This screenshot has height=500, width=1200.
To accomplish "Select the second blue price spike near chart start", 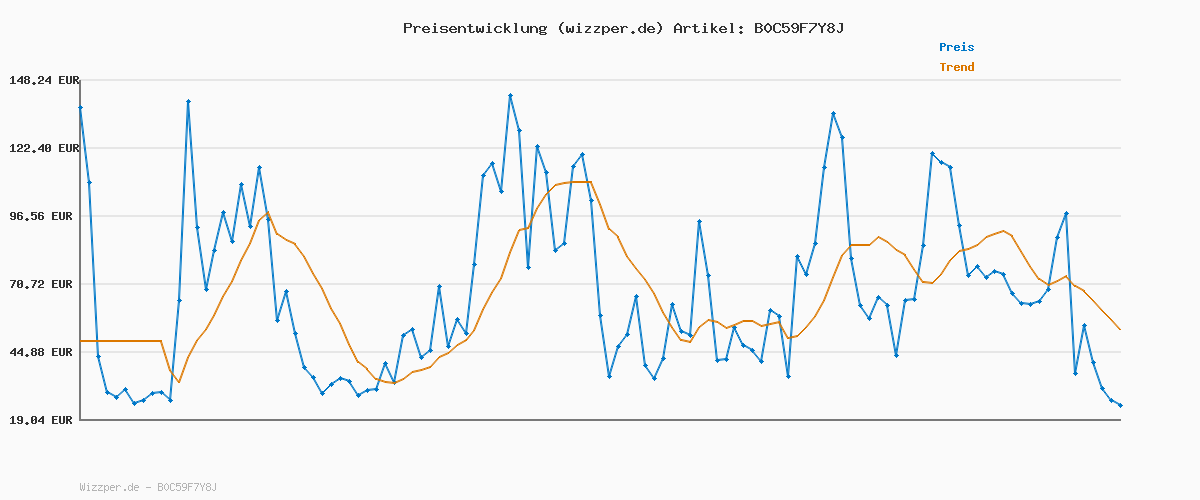I will pyautogui.click(x=188, y=101).
